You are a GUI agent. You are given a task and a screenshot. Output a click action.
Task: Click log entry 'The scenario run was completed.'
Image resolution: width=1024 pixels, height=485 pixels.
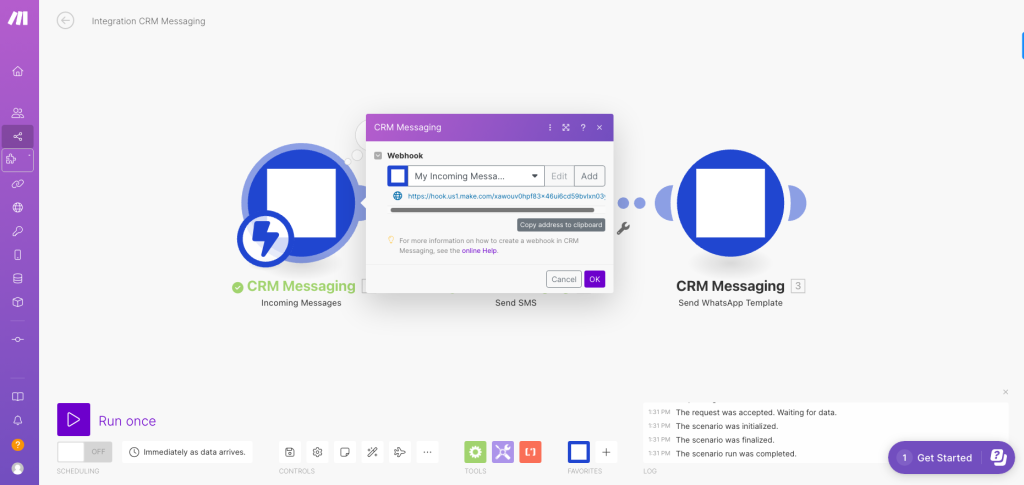736,454
